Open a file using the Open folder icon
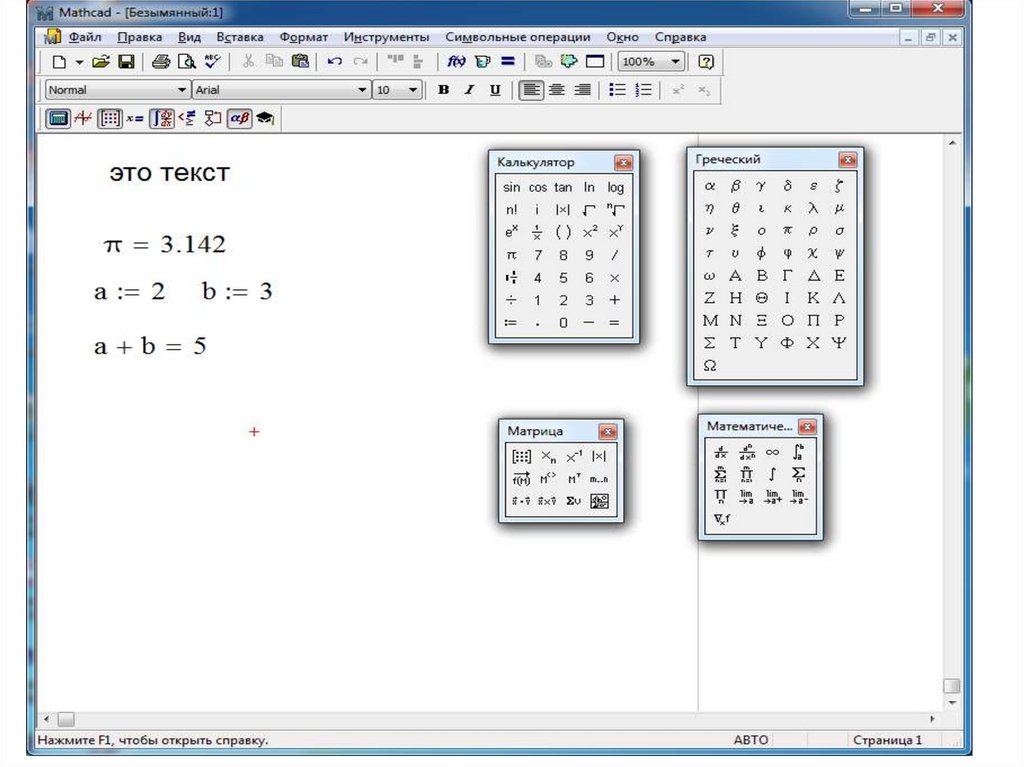This screenshot has width=1024, height=767. click(x=101, y=62)
